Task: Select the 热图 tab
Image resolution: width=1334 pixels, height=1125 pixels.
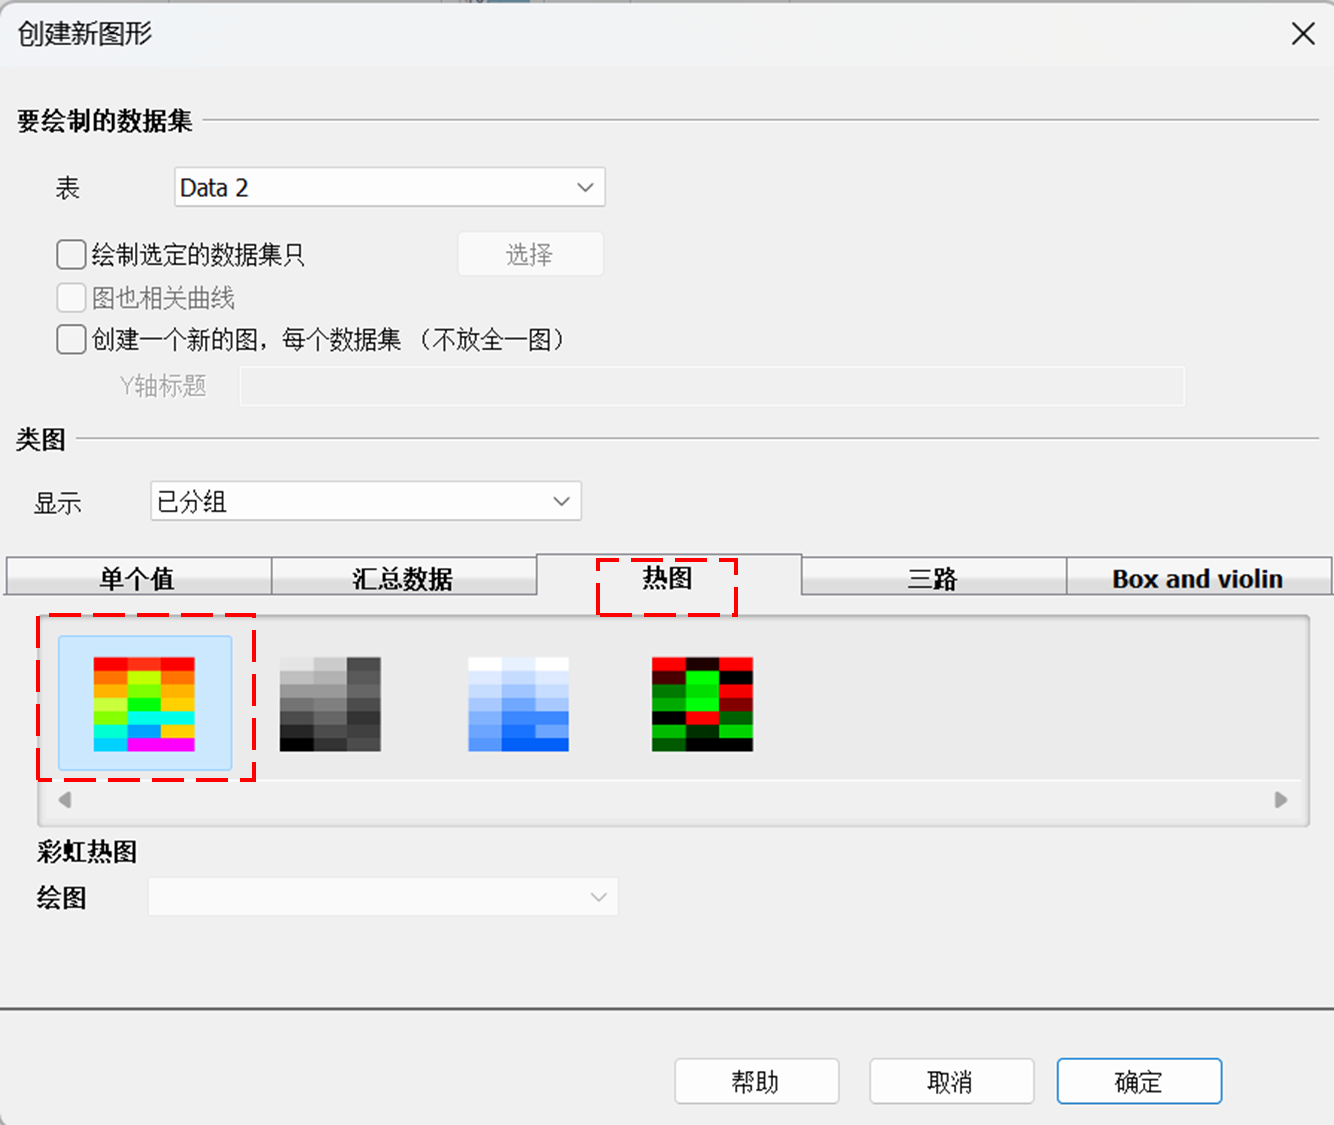Action: [x=668, y=576]
